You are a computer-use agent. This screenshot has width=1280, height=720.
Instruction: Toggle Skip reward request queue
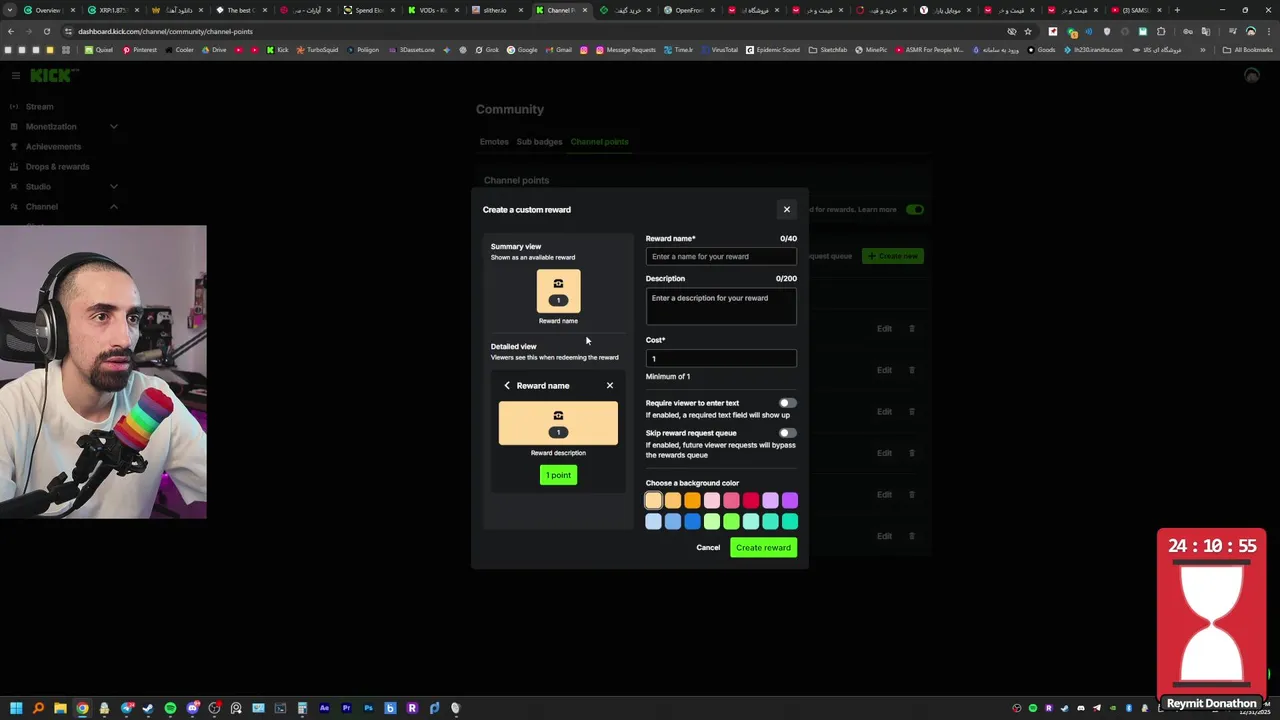click(787, 433)
